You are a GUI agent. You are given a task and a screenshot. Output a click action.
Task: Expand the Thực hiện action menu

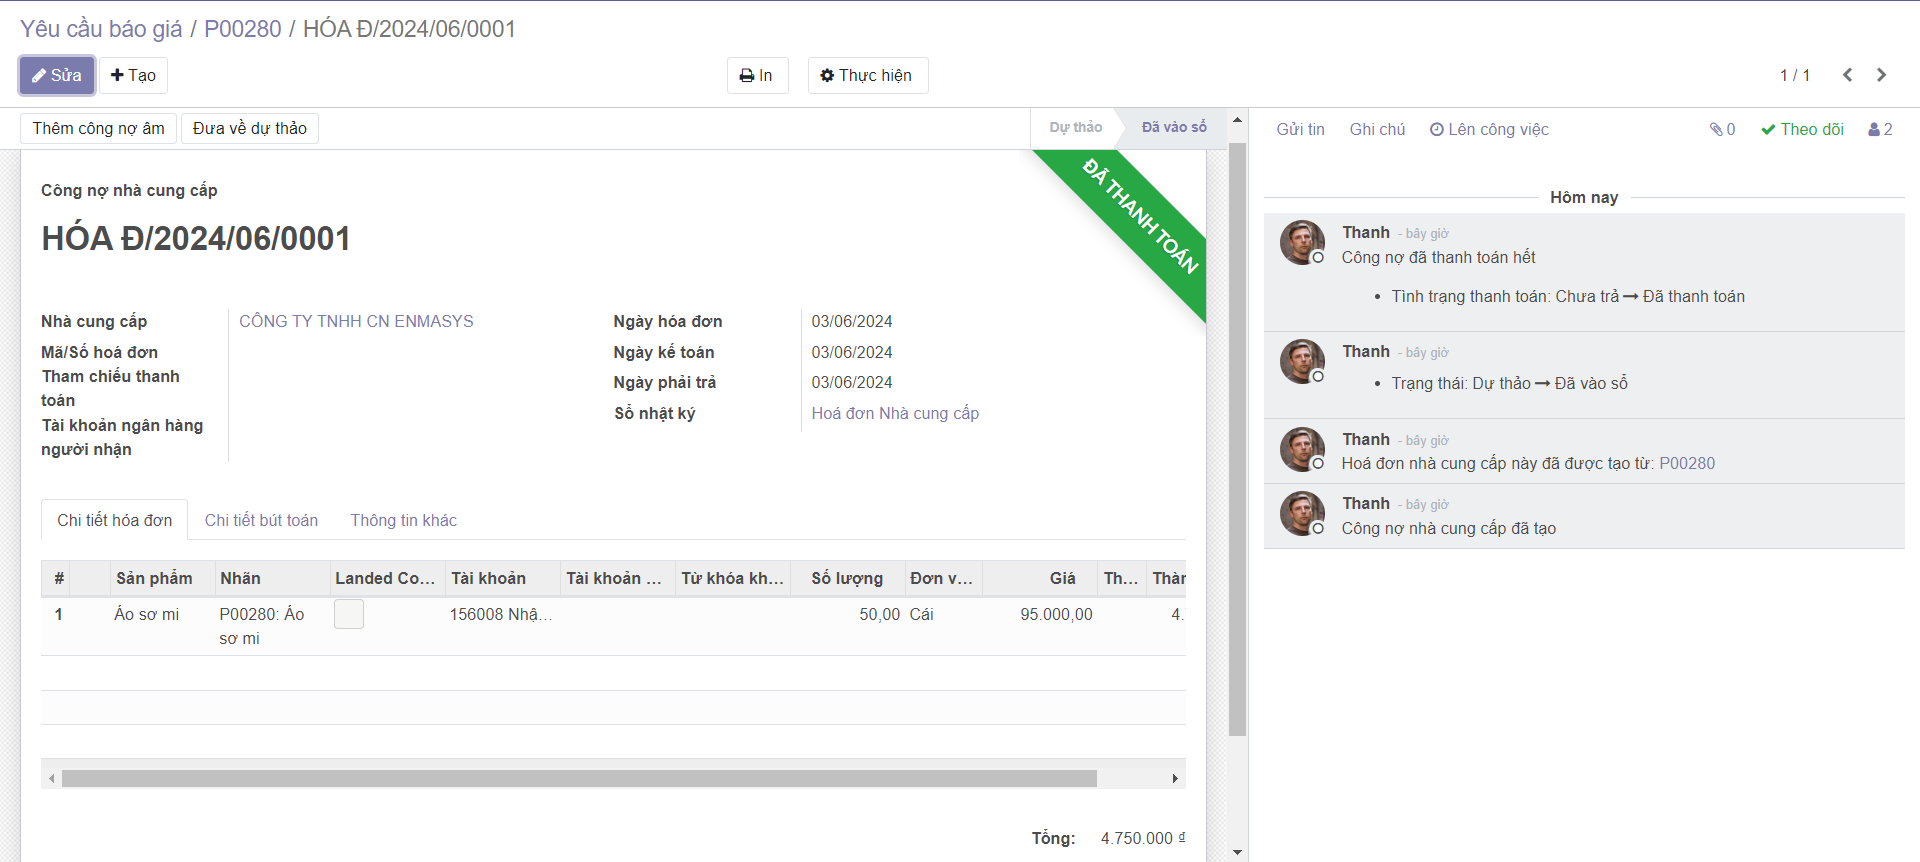(867, 76)
